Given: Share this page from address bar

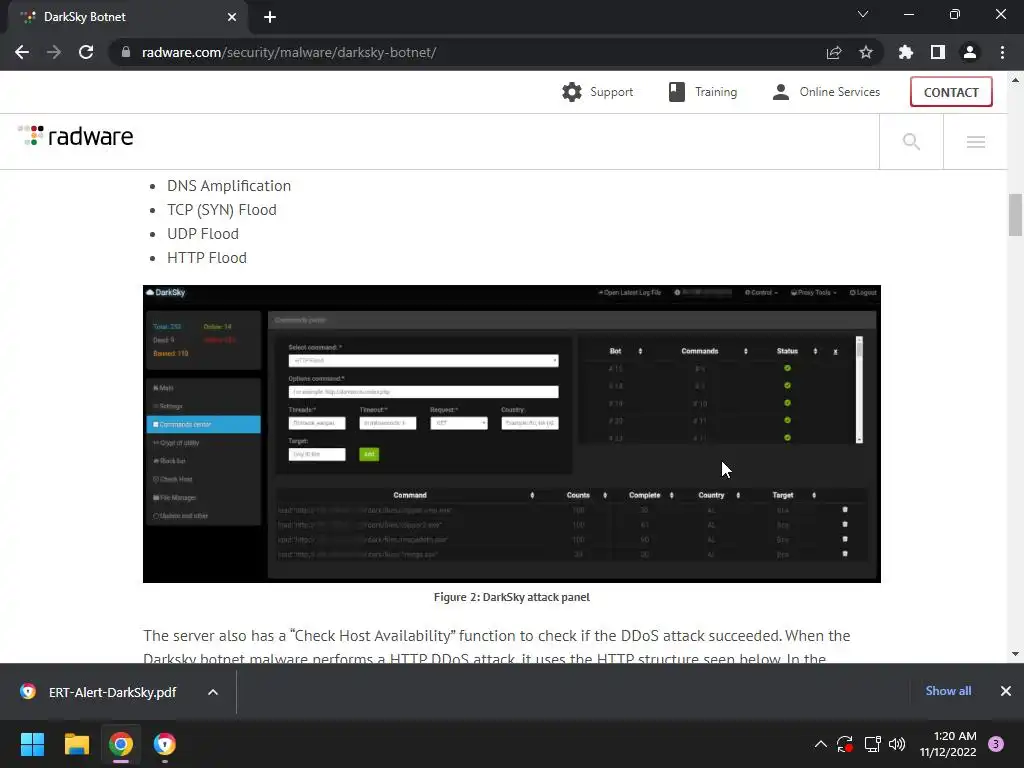Looking at the screenshot, I should pyautogui.click(x=834, y=52).
